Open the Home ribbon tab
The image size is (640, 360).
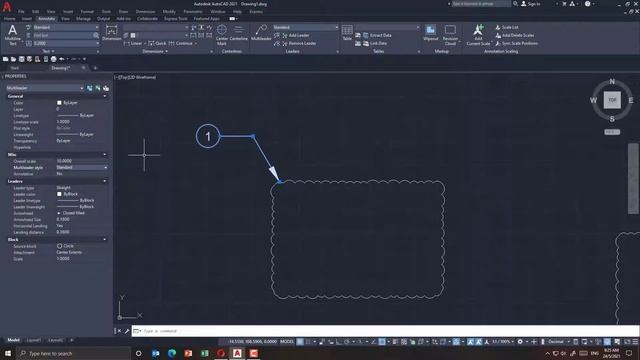click(9, 19)
